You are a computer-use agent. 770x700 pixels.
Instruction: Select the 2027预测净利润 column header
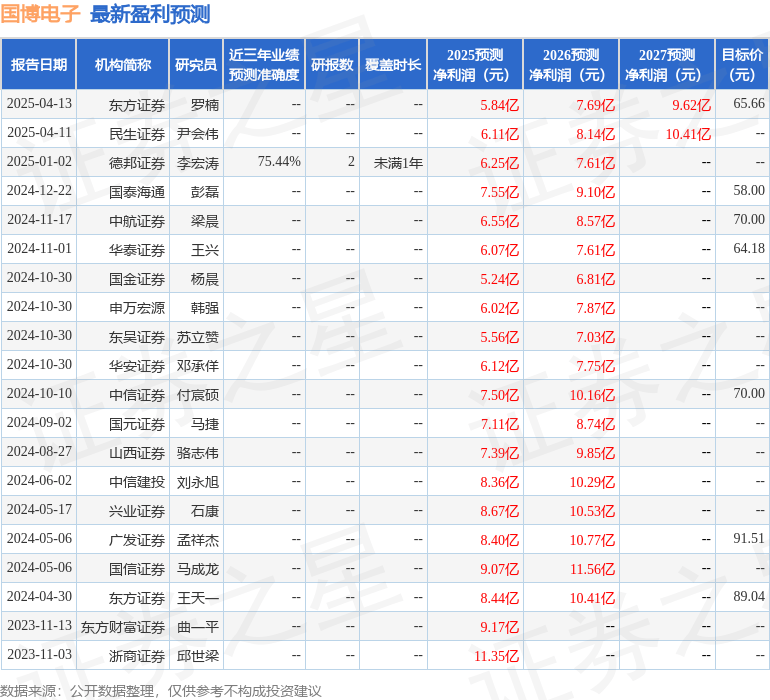[x=667, y=64]
